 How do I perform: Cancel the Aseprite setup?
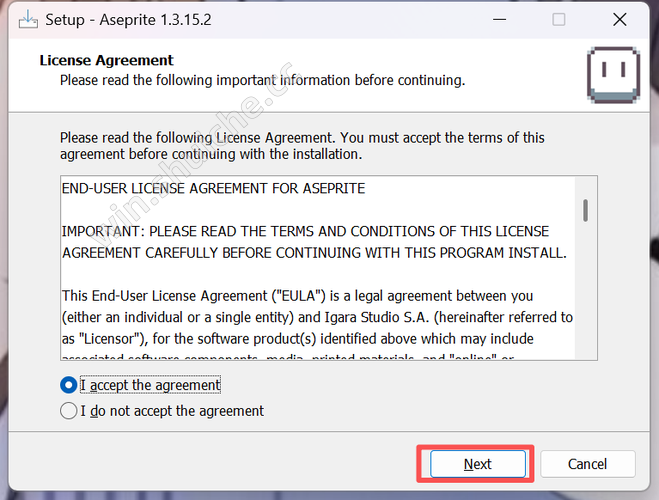point(587,464)
